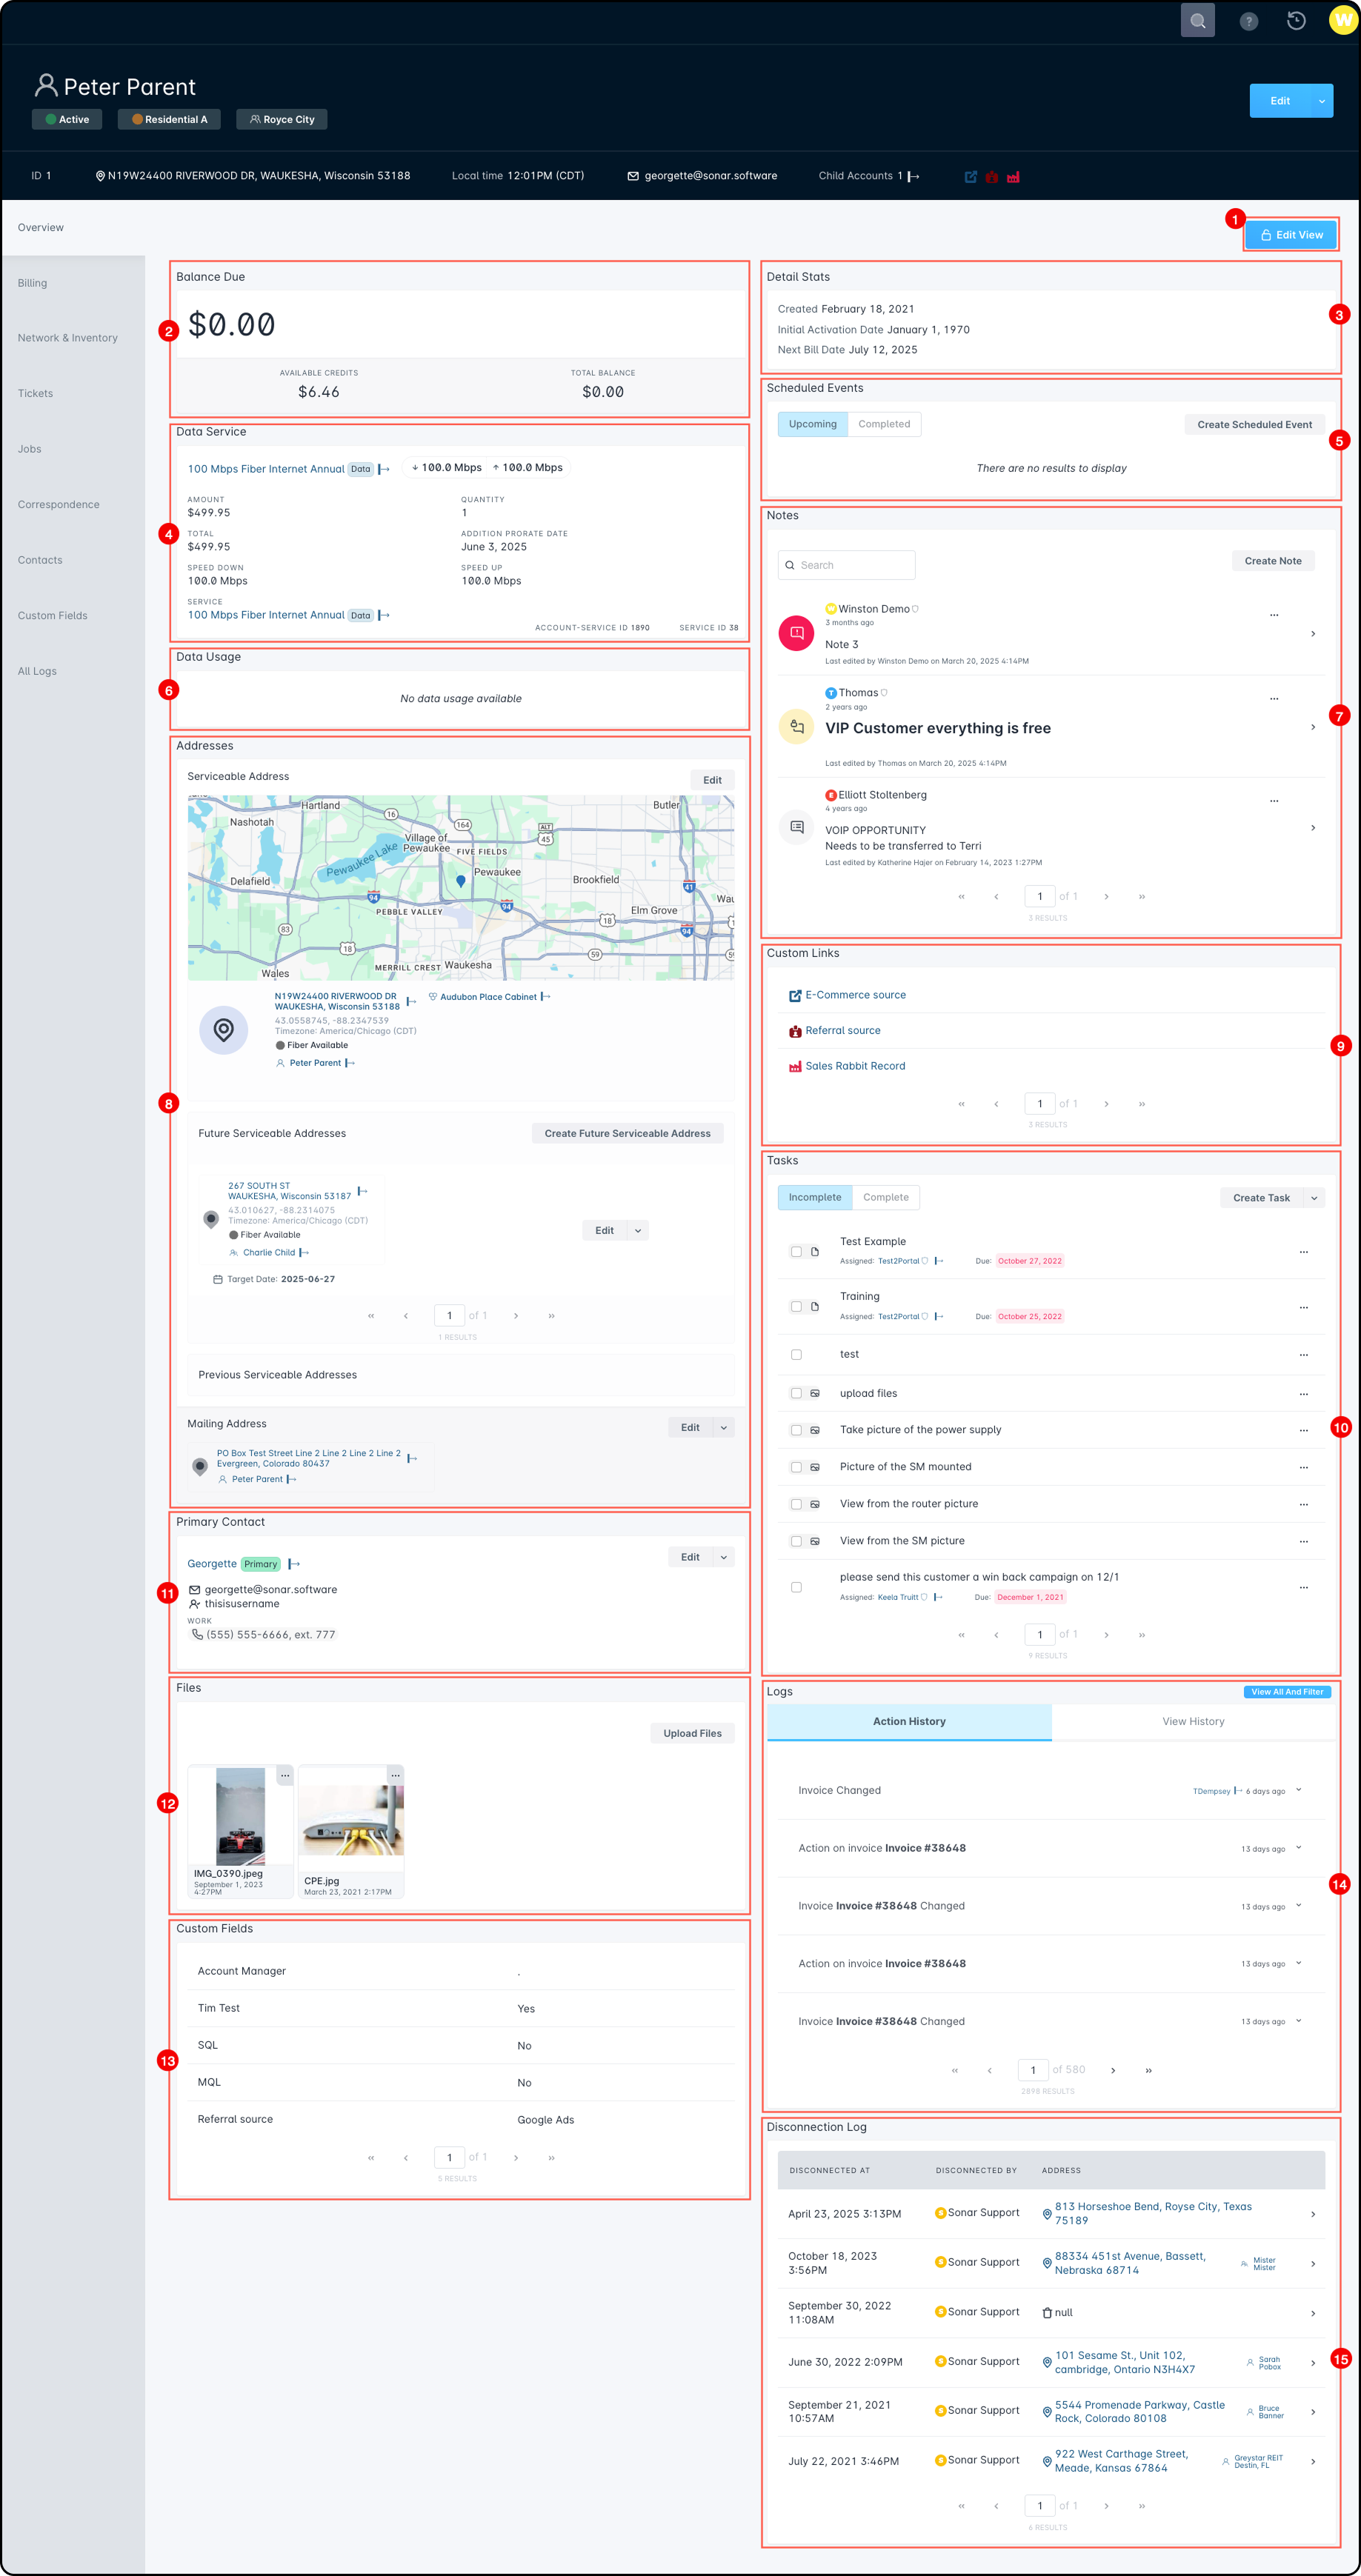Check View from the router picture checkbox
The image size is (1361, 2576).
[x=796, y=1504]
